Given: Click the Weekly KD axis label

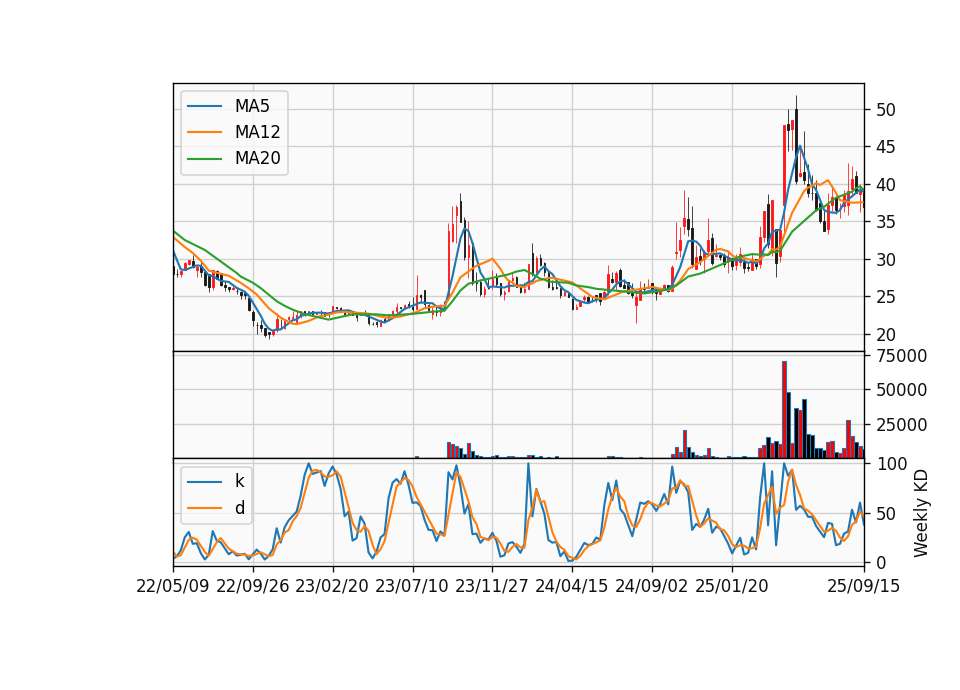Looking at the screenshot, I should tap(921, 513).
